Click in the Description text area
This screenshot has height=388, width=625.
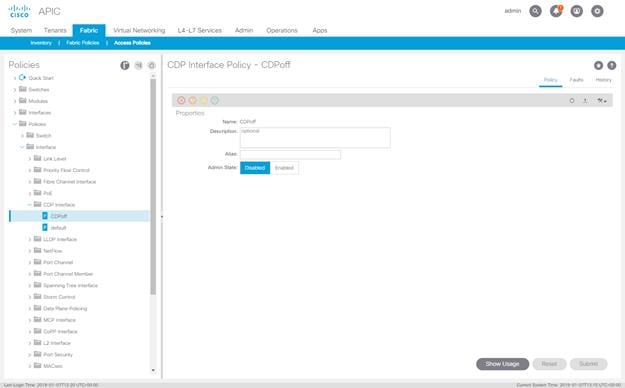click(x=315, y=138)
